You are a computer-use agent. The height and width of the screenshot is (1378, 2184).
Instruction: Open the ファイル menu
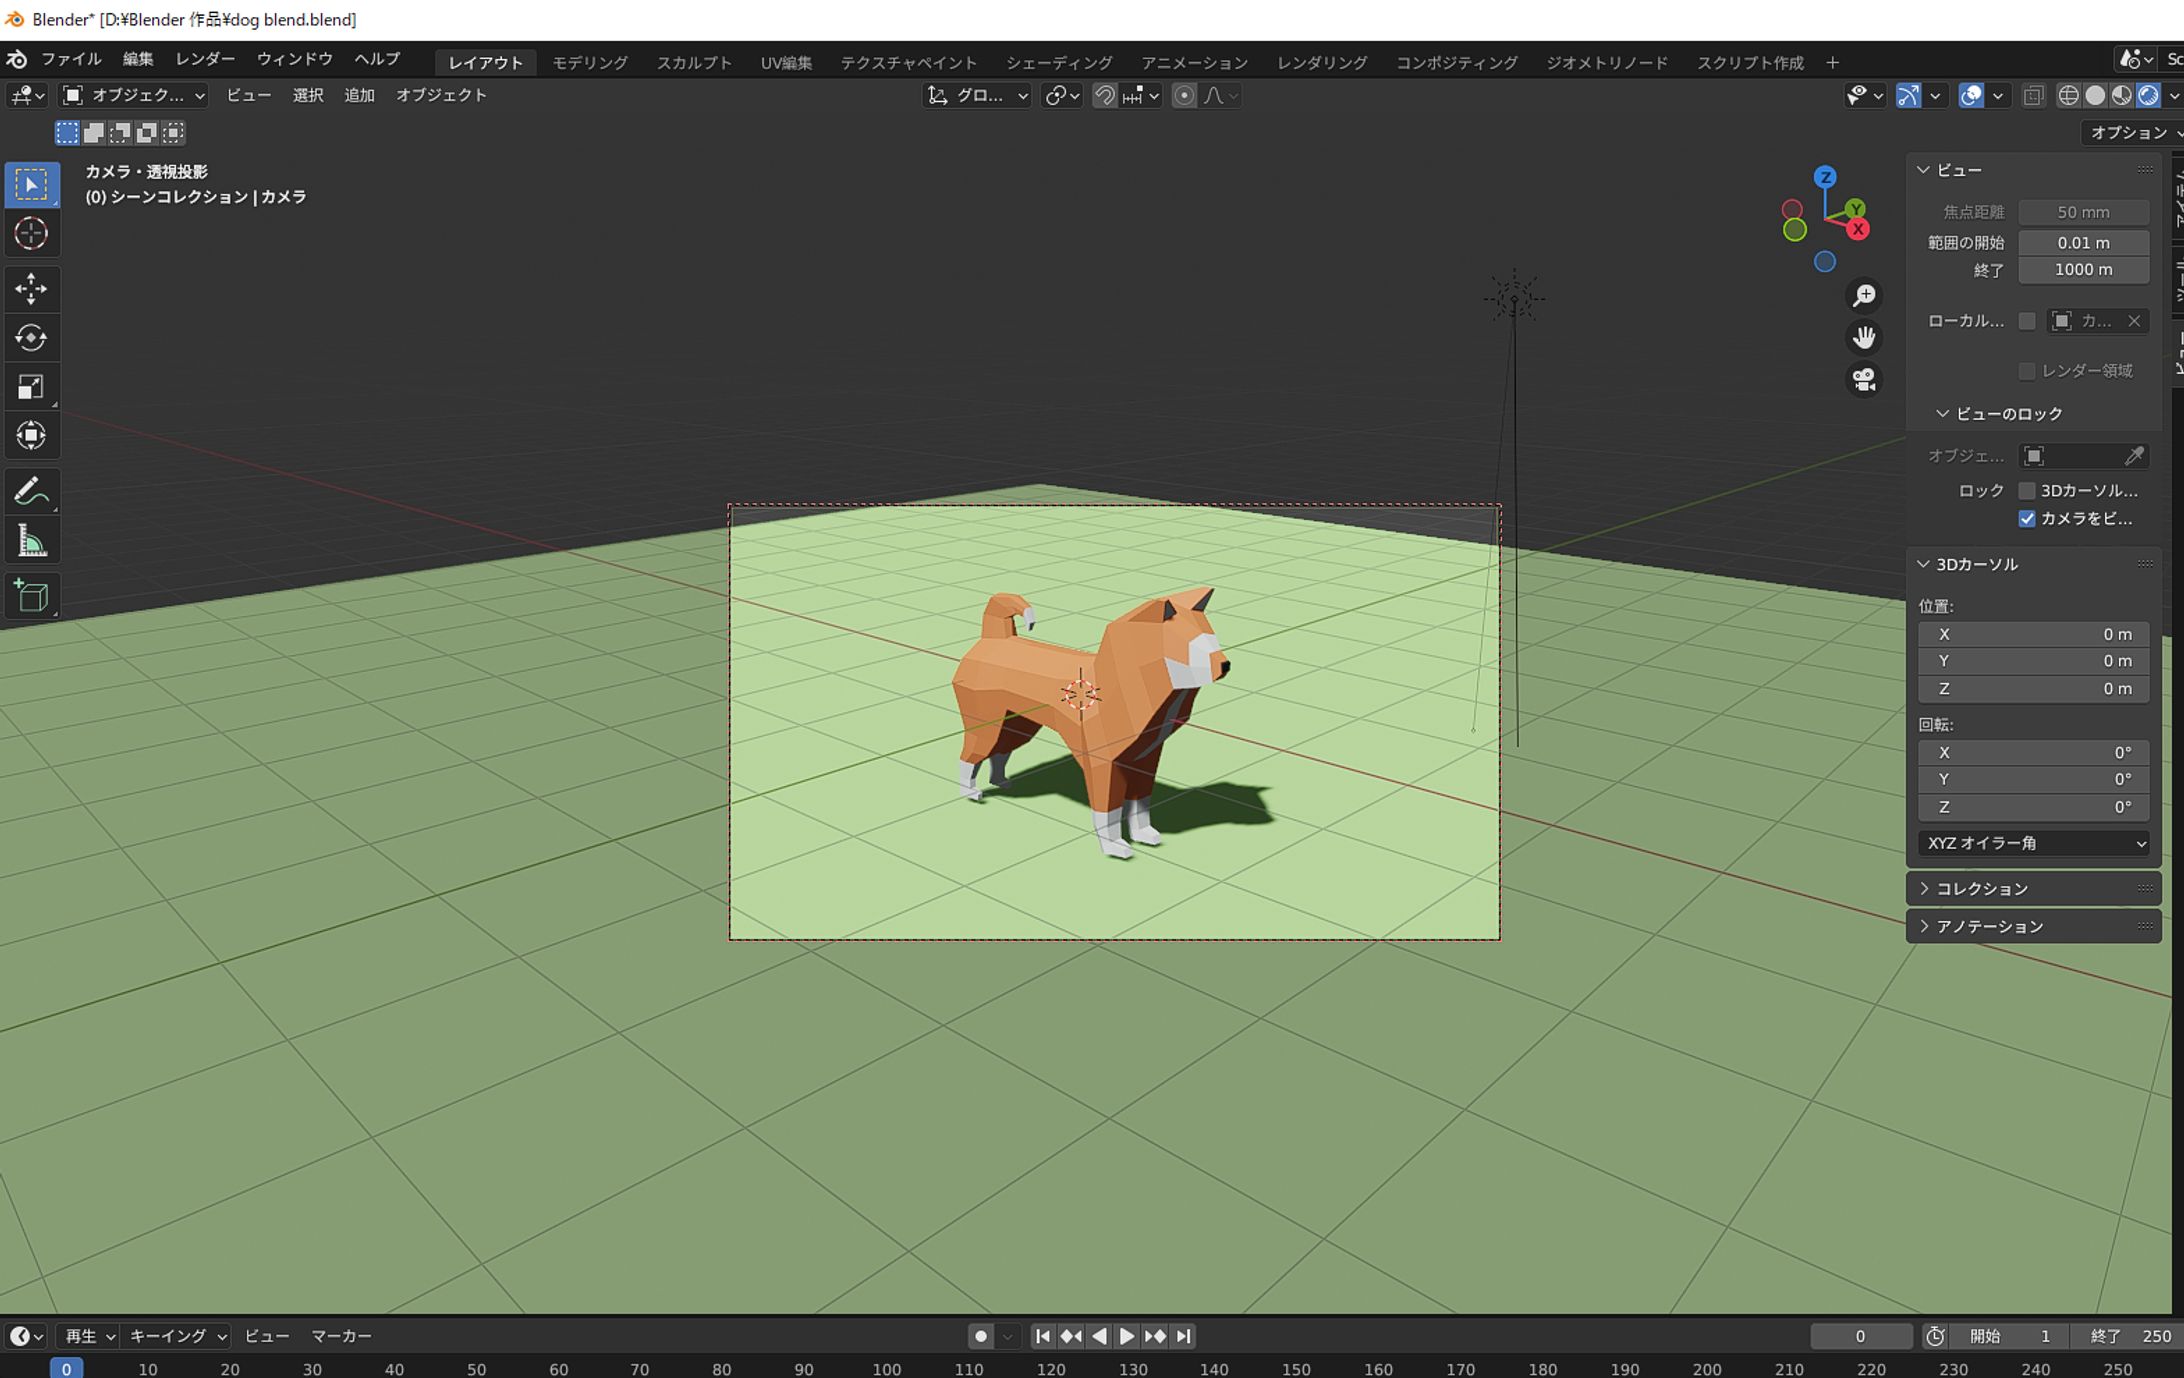coord(70,59)
